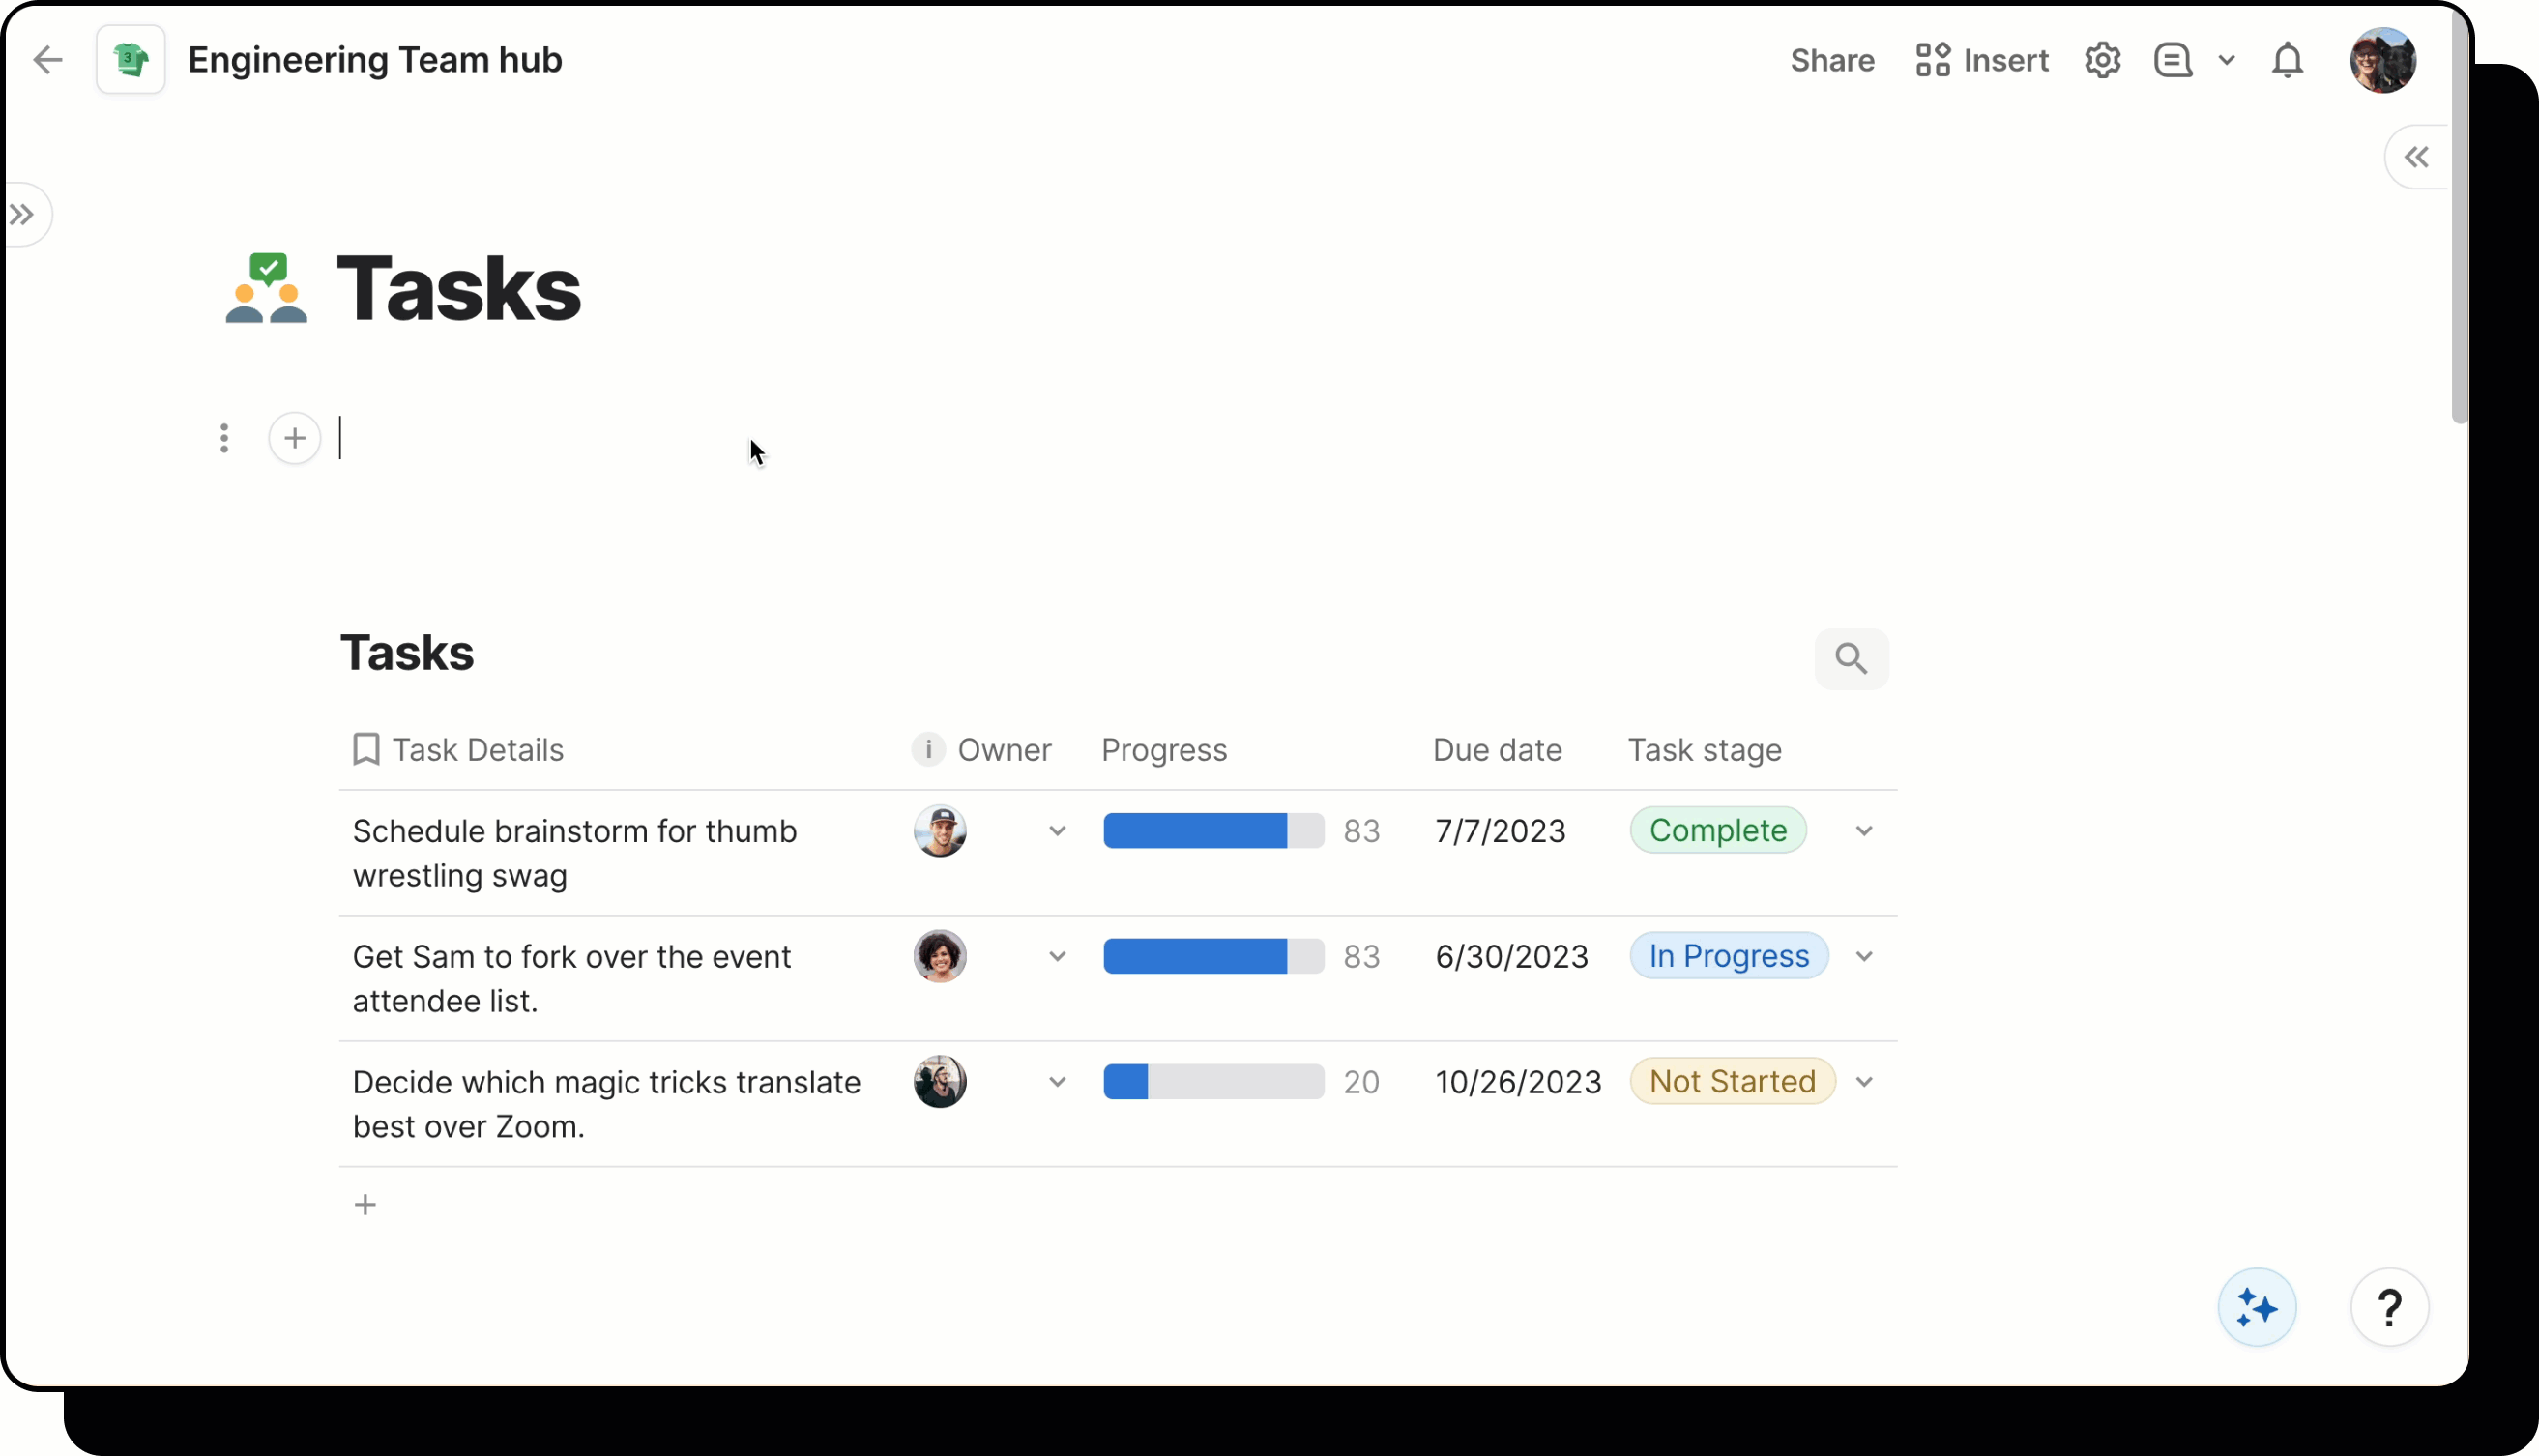Open the settings gear icon
Viewport: 2539px width, 1456px height.
coord(2102,60)
